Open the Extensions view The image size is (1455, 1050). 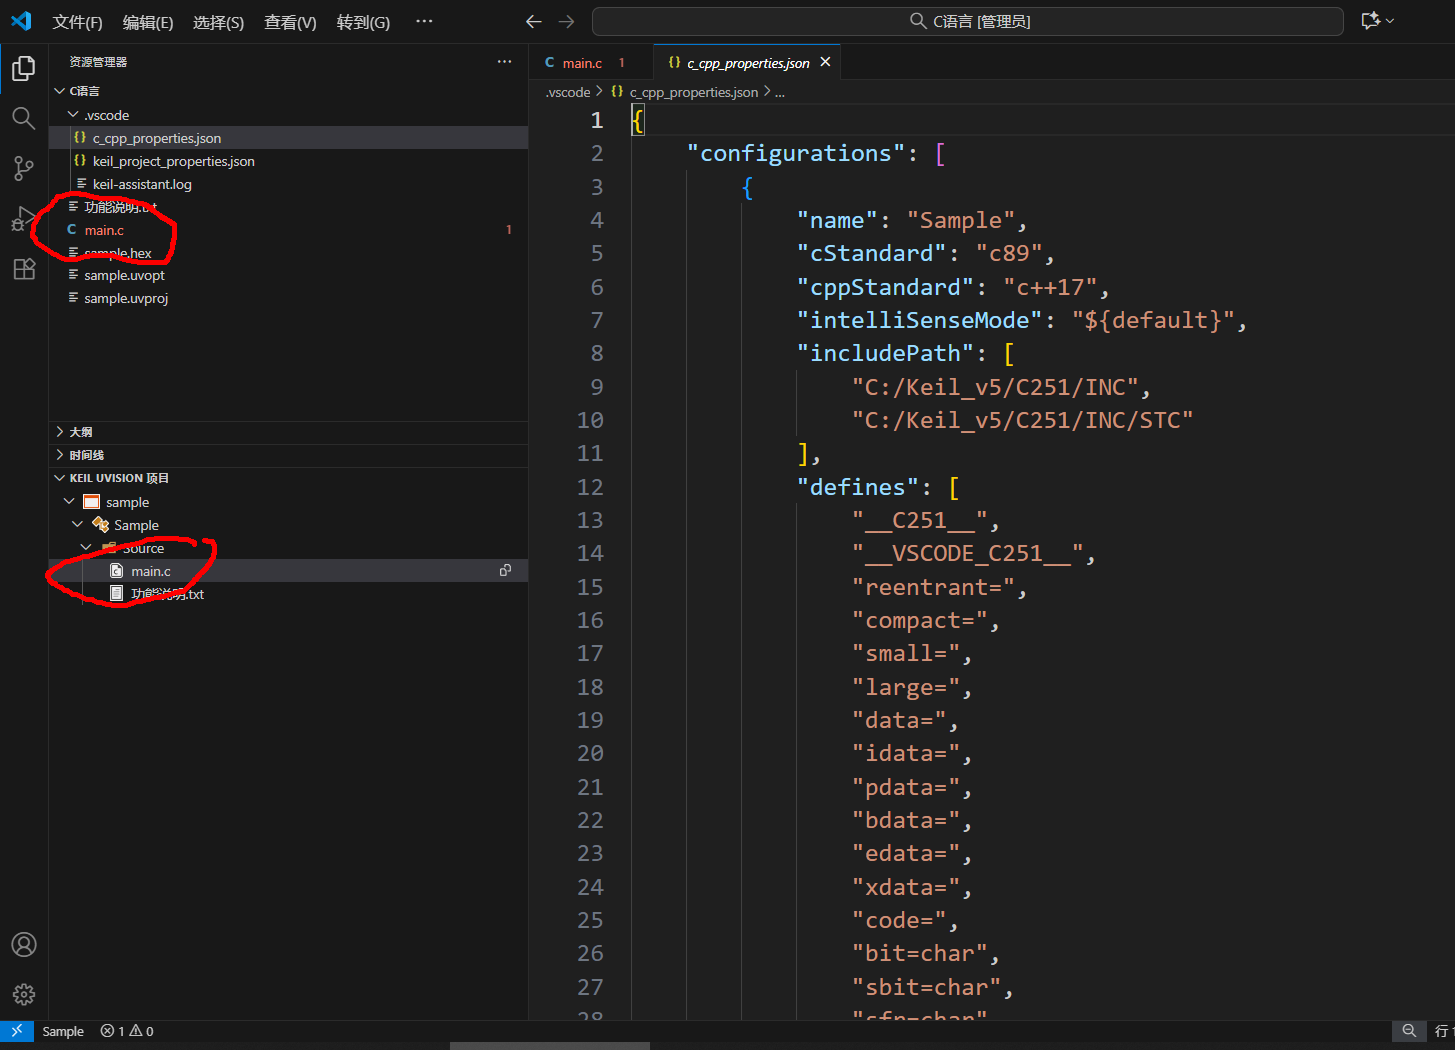click(x=24, y=269)
